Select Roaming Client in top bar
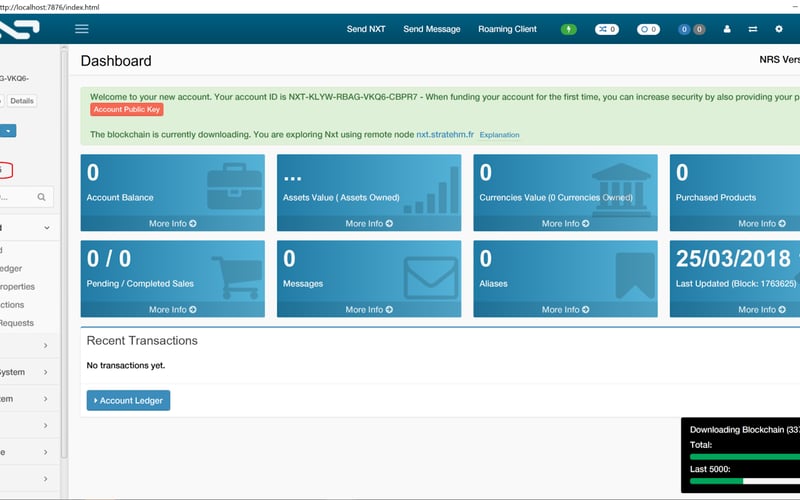Viewport: 800px width, 500px height. point(507,29)
